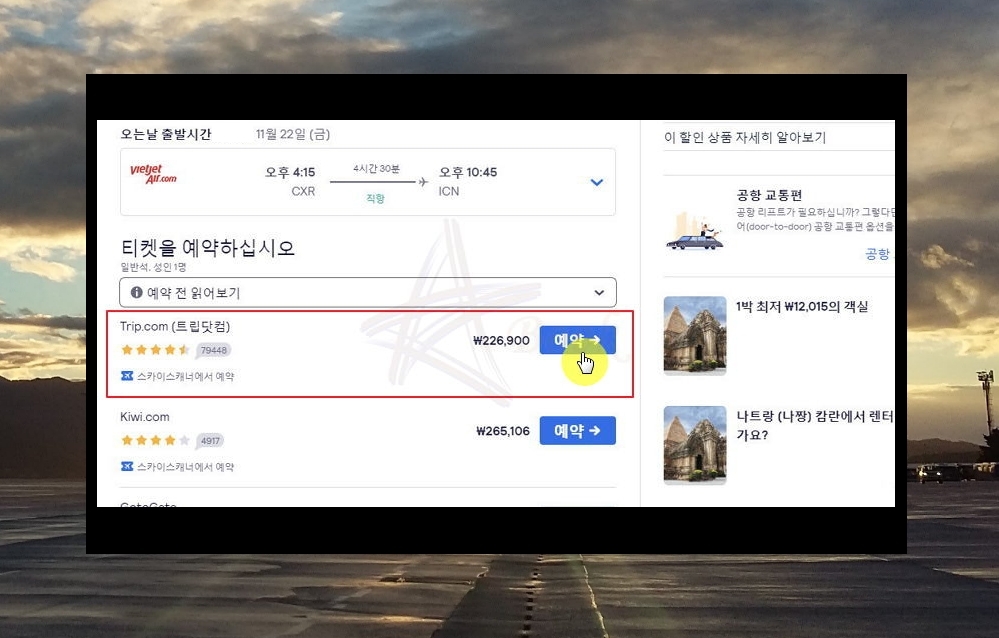The width and height of the screenshot is (999, 638).
Task: Click '이 할인 상품 자세히 알아보기' heading
Action: (745, 137)
